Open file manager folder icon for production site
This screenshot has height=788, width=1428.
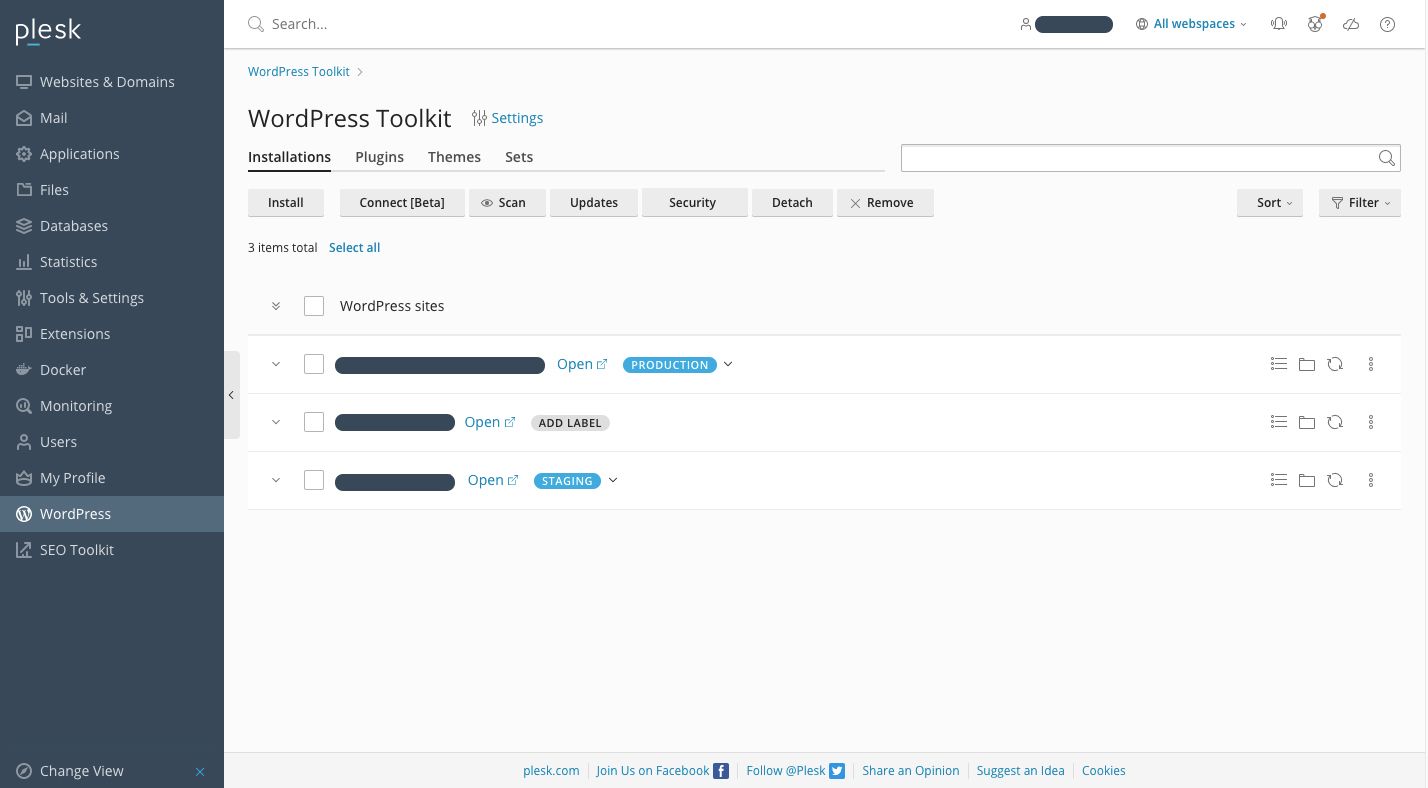click(1306, 365)
